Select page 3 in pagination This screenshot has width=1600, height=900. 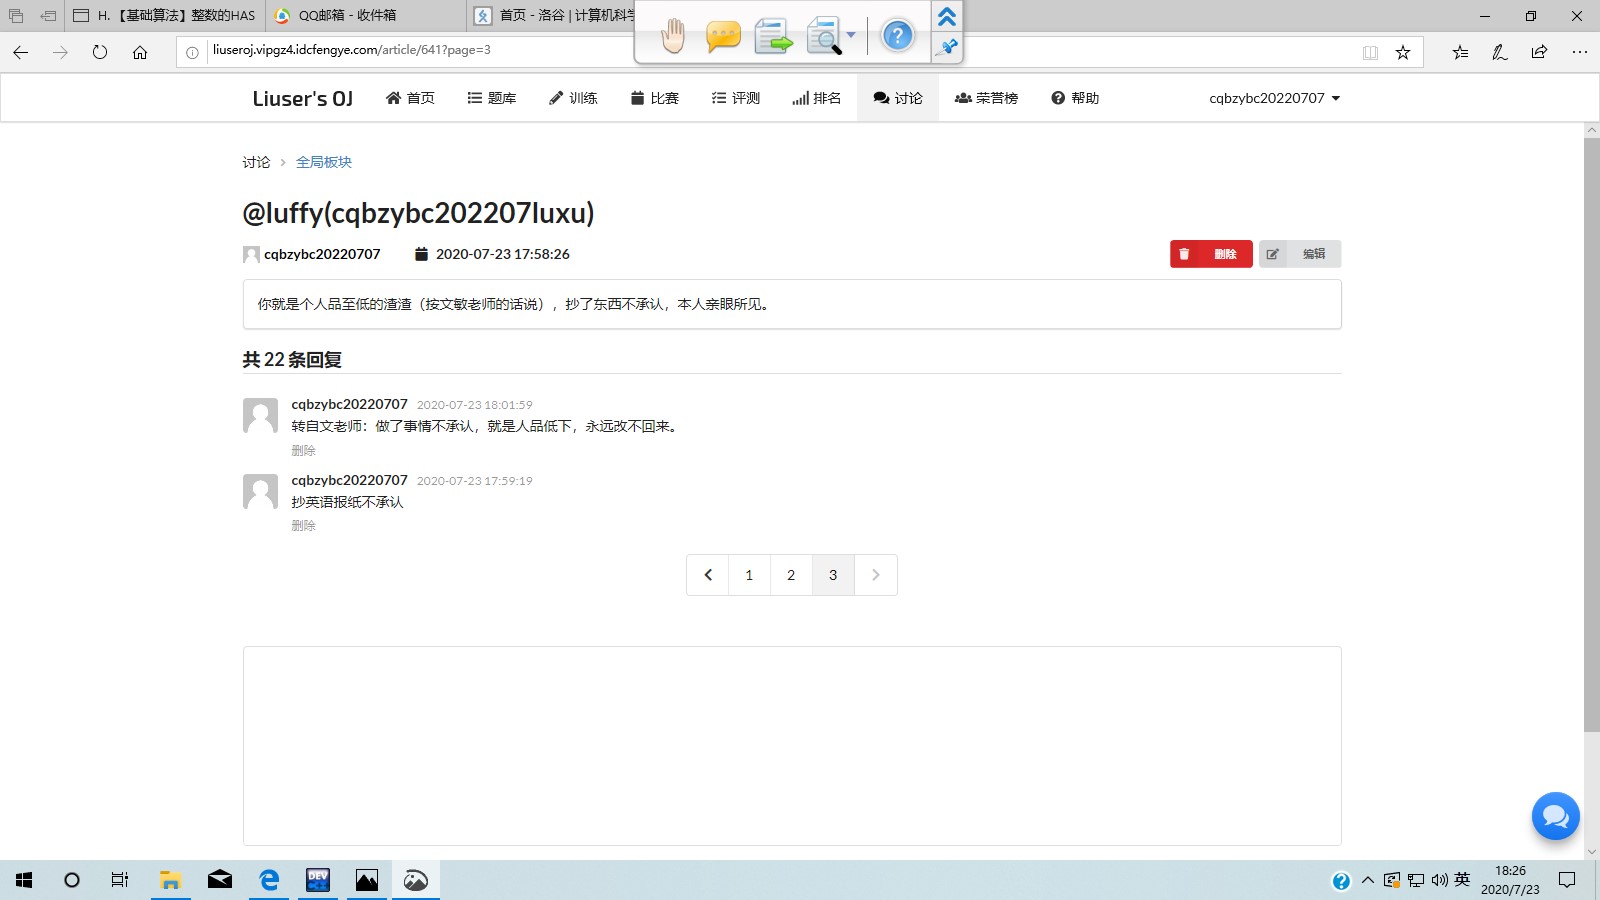[833, 575]
